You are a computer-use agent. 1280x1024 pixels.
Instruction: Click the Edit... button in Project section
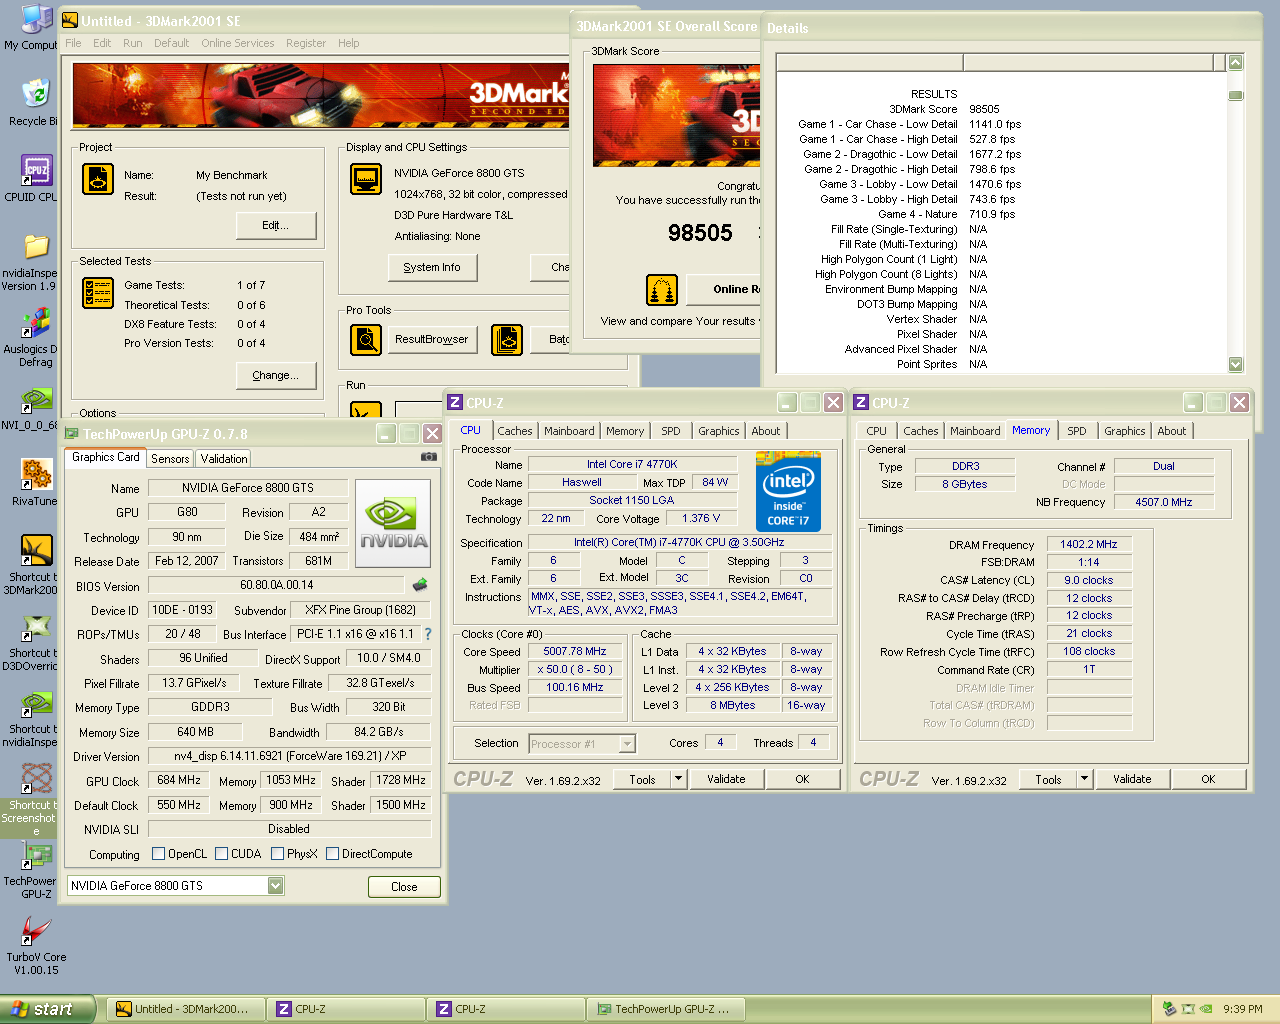pos(276,226)
